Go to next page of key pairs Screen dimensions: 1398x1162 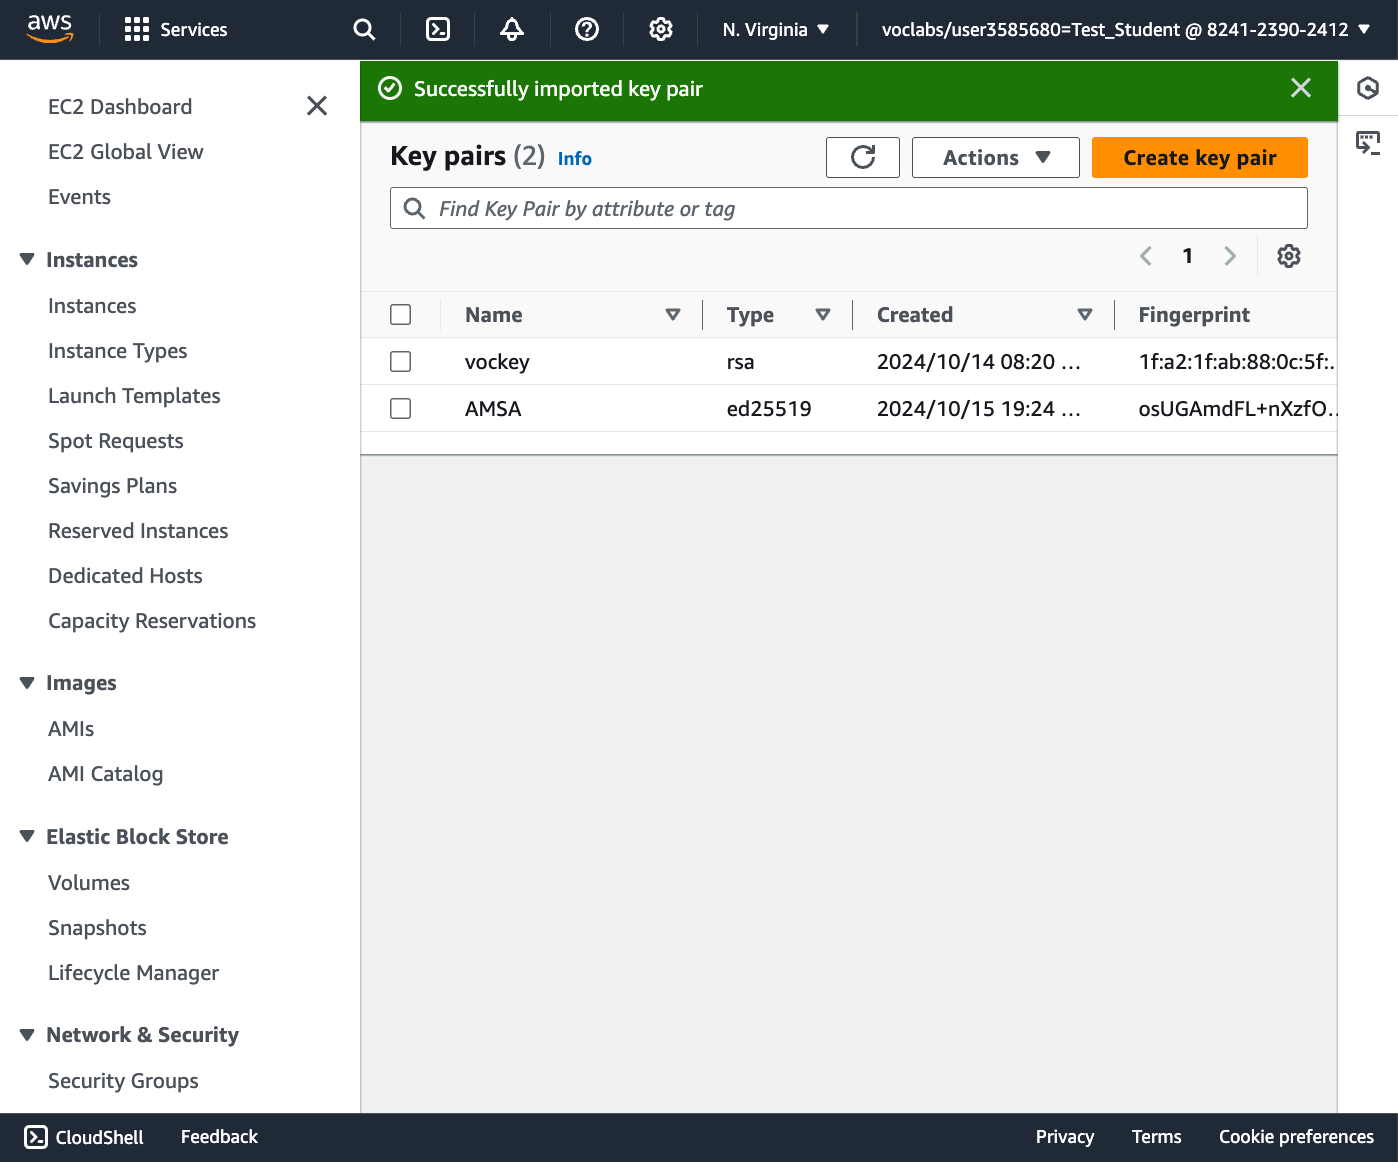click(x=1230, y=256)
